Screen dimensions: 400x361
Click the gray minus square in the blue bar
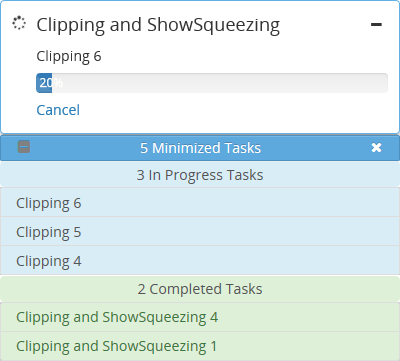pyautogui.click(x=24, y=147)
